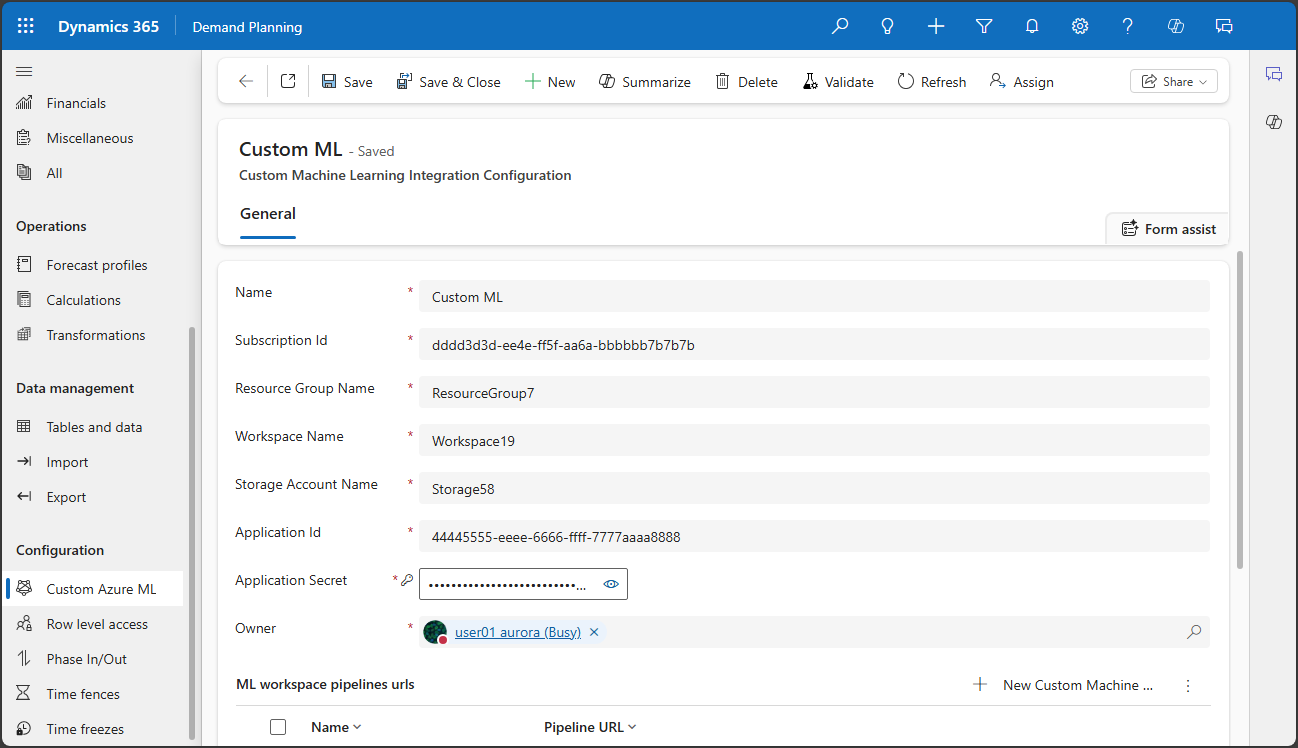Image resolution: width=1298 pixels, height=748 pixels.
Task: Click the form's vertical scrollbar
Action: [1241, 410]
